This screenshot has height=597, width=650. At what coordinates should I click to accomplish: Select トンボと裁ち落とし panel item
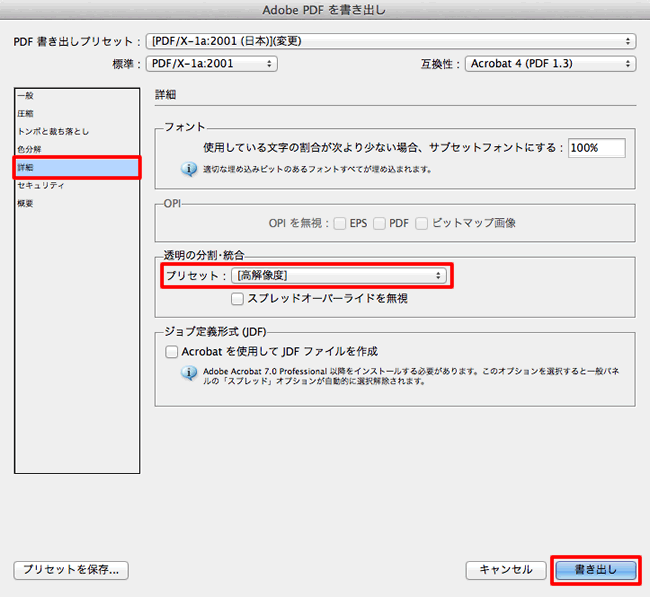pyautogui.click(x=77, y=131)
